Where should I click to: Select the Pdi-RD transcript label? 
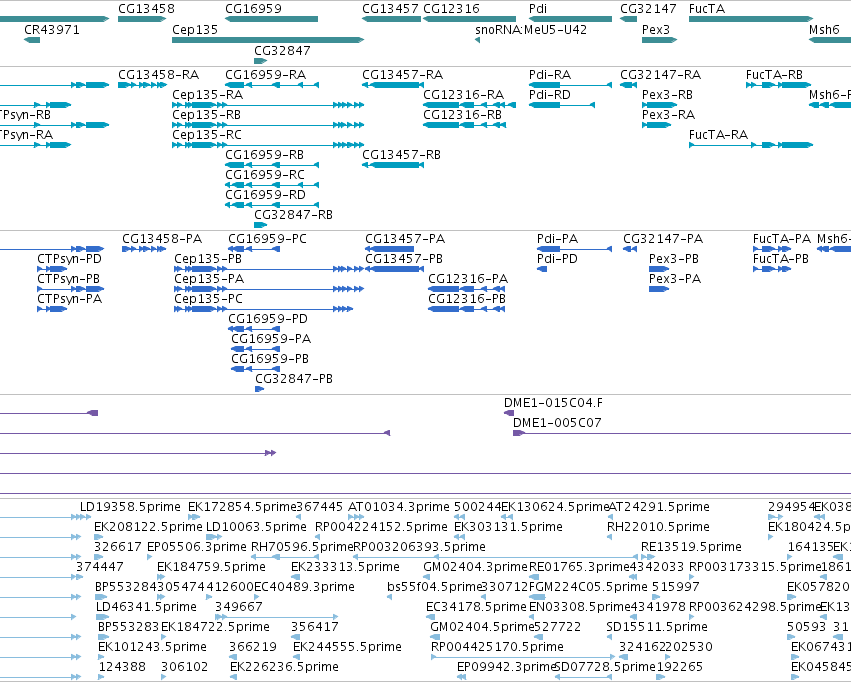click(x=550, y=94)
